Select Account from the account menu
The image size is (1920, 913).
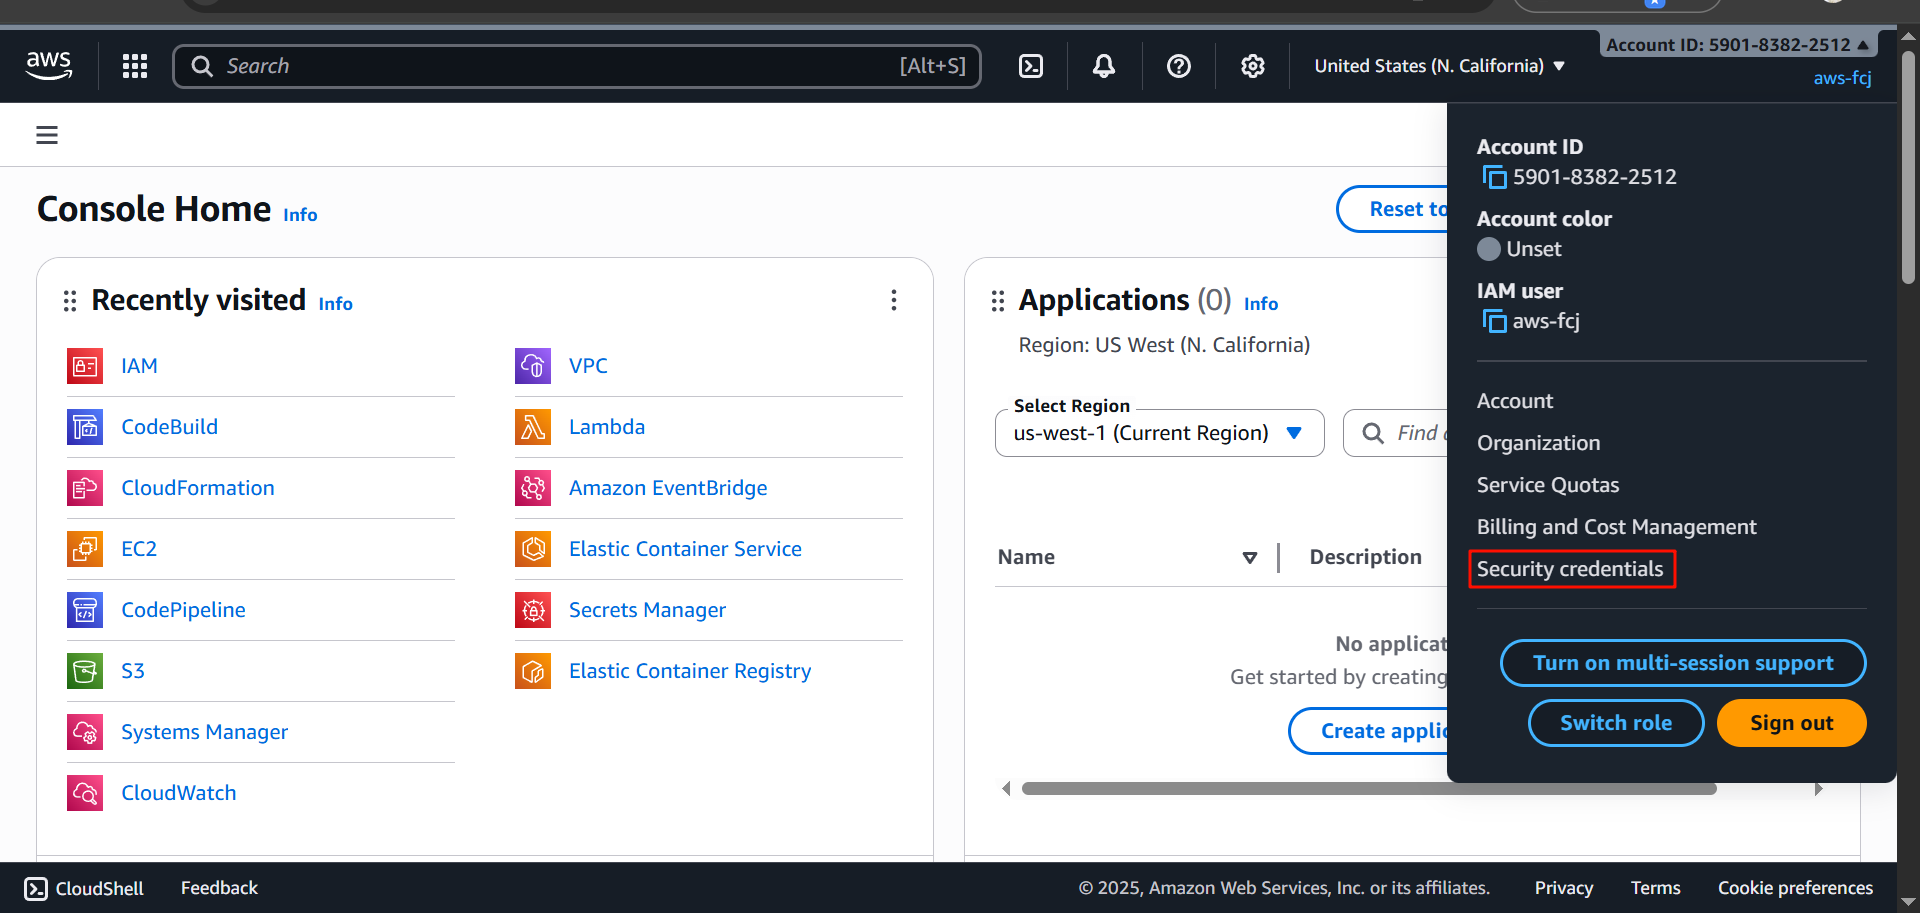point(1515,401)
